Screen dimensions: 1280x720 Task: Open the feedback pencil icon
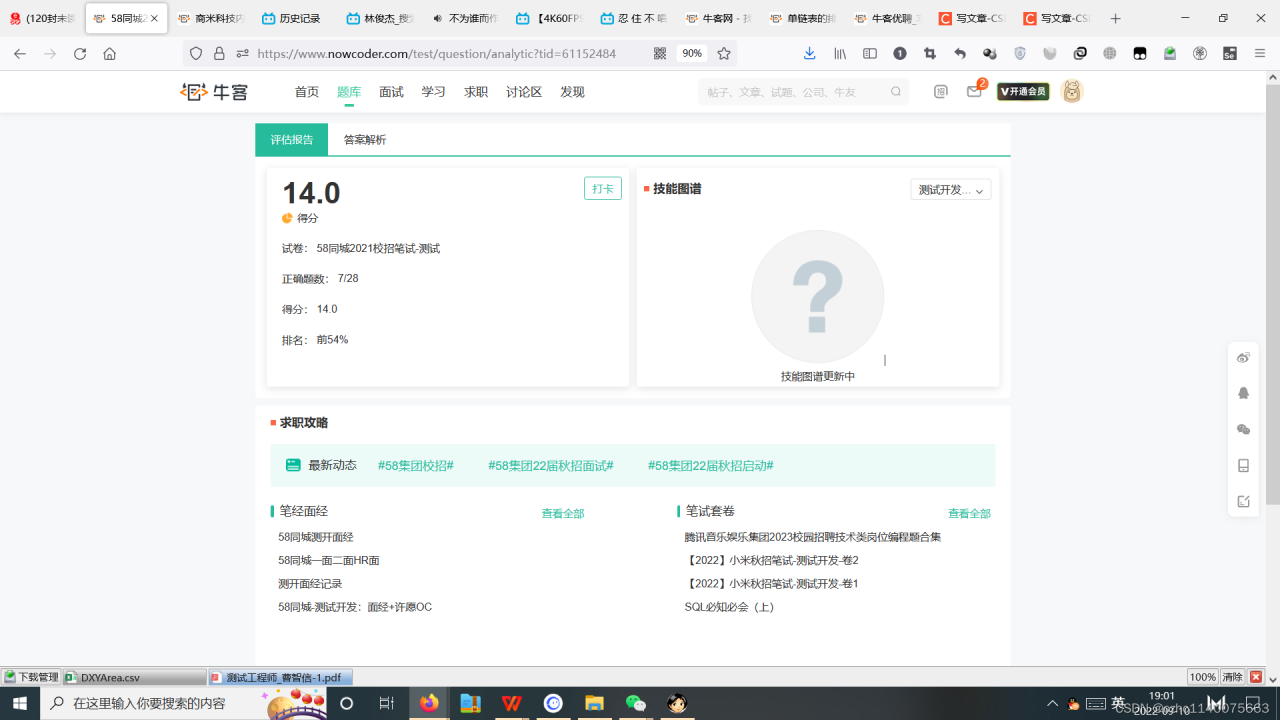pyautogui.click(x=1243, y=501)
